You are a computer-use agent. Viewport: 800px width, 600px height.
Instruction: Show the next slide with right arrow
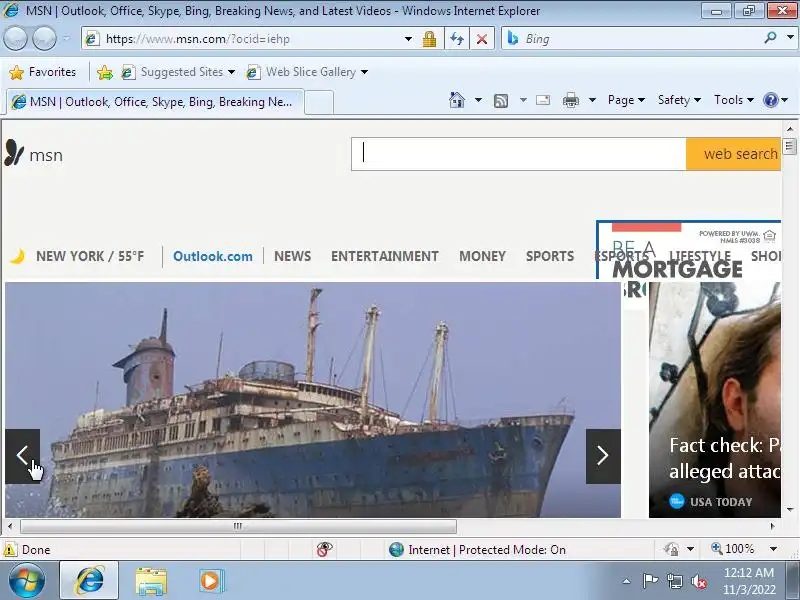[x=603, y=456]
